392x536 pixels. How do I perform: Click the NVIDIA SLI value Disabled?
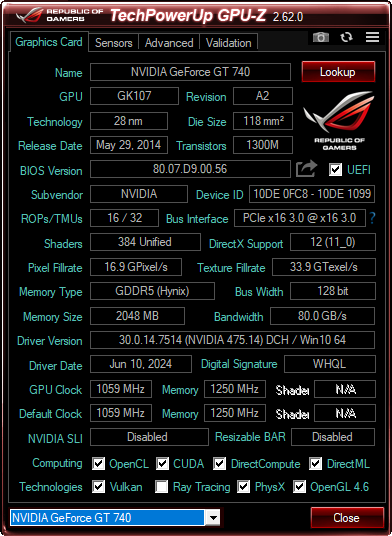pyautogui.click(x=149, y=437)
